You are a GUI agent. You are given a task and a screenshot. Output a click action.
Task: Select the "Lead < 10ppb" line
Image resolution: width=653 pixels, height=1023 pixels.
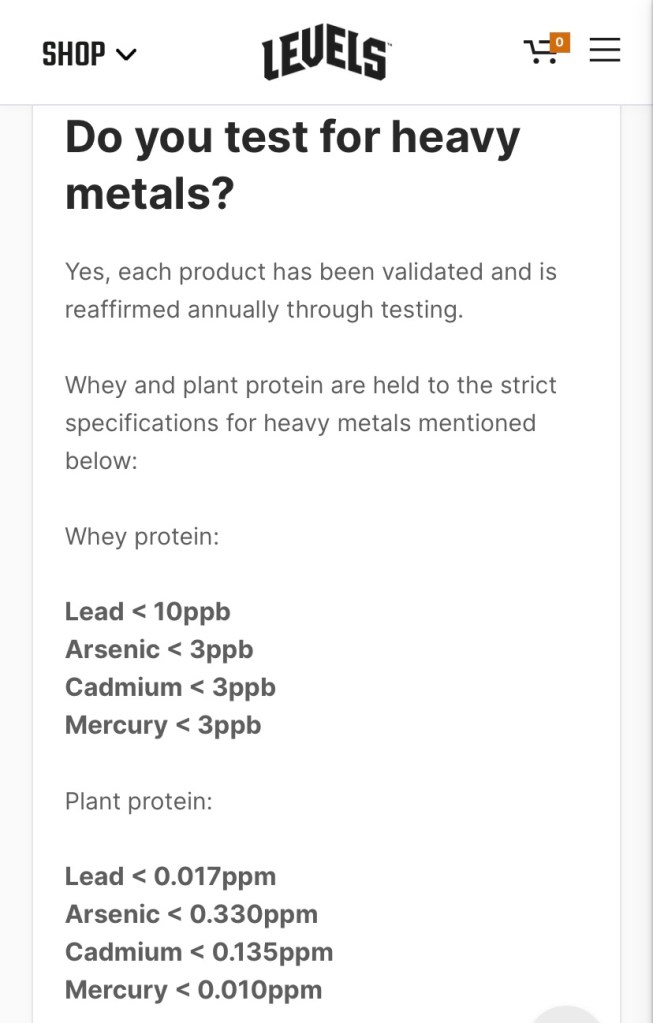[x=148, y=612]
